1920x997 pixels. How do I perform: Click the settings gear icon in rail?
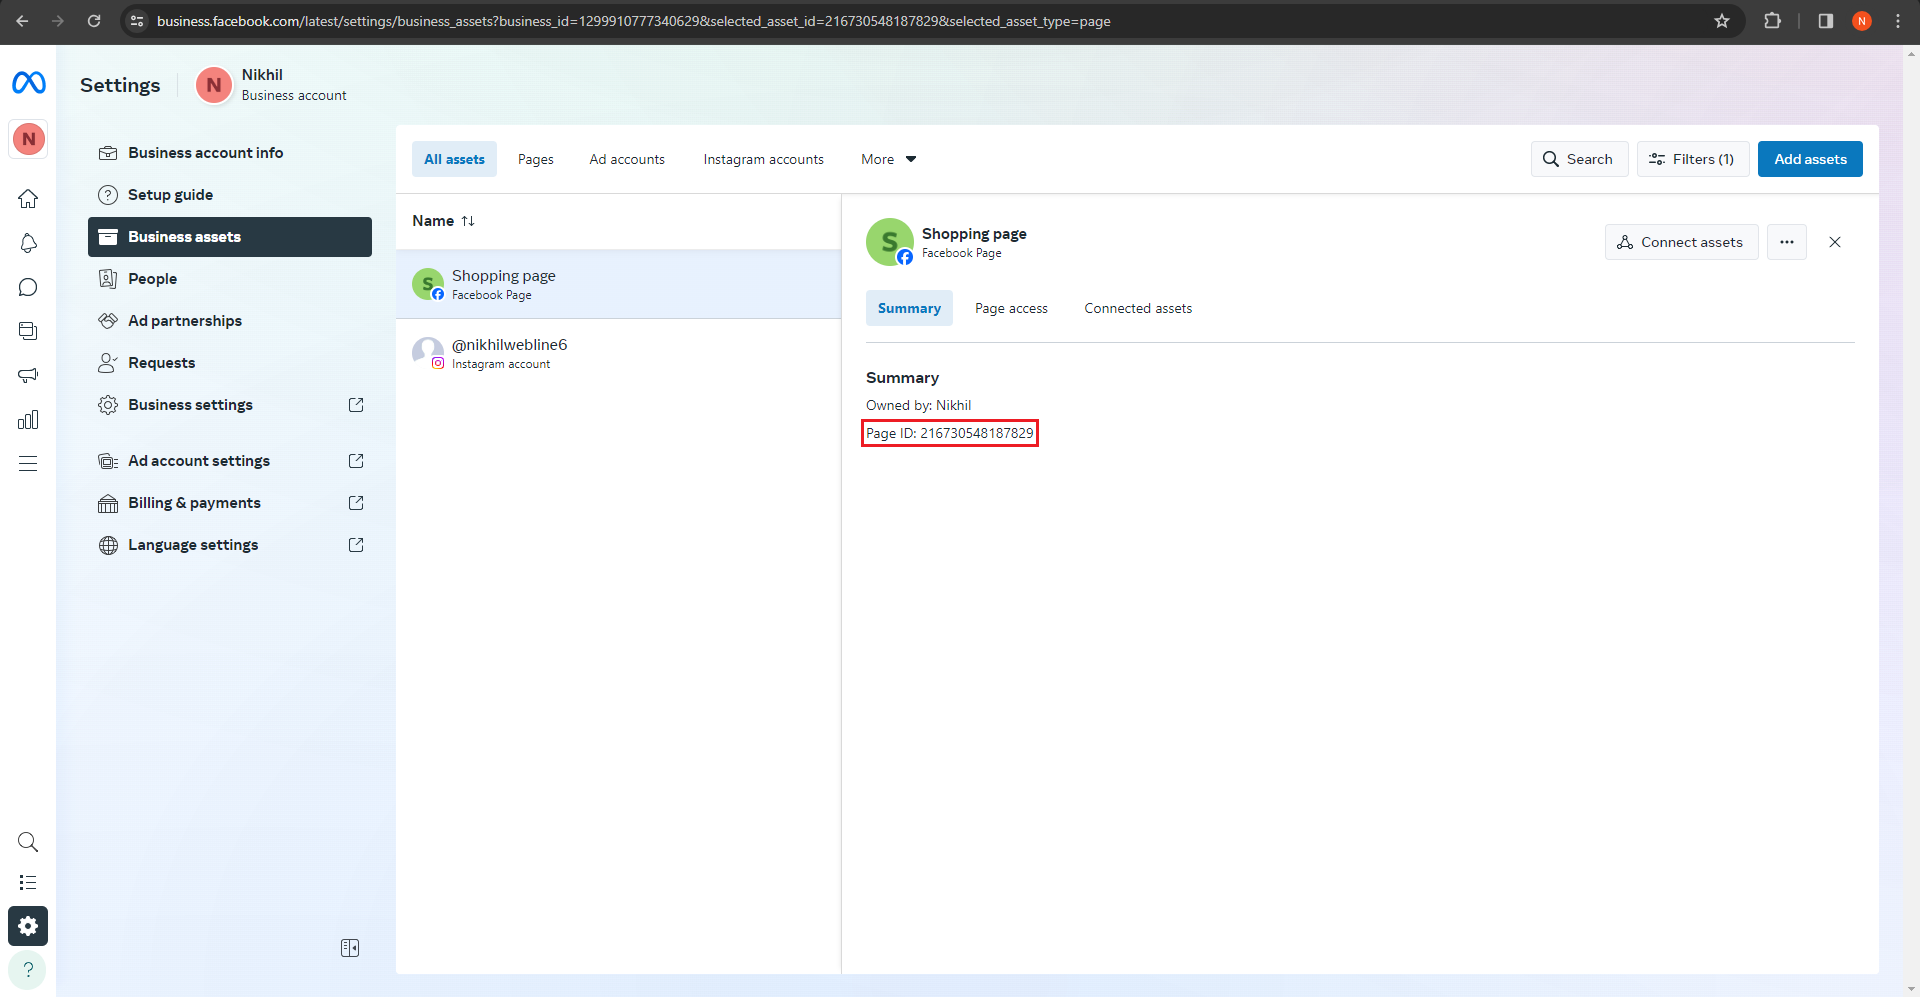pos(28,926)
